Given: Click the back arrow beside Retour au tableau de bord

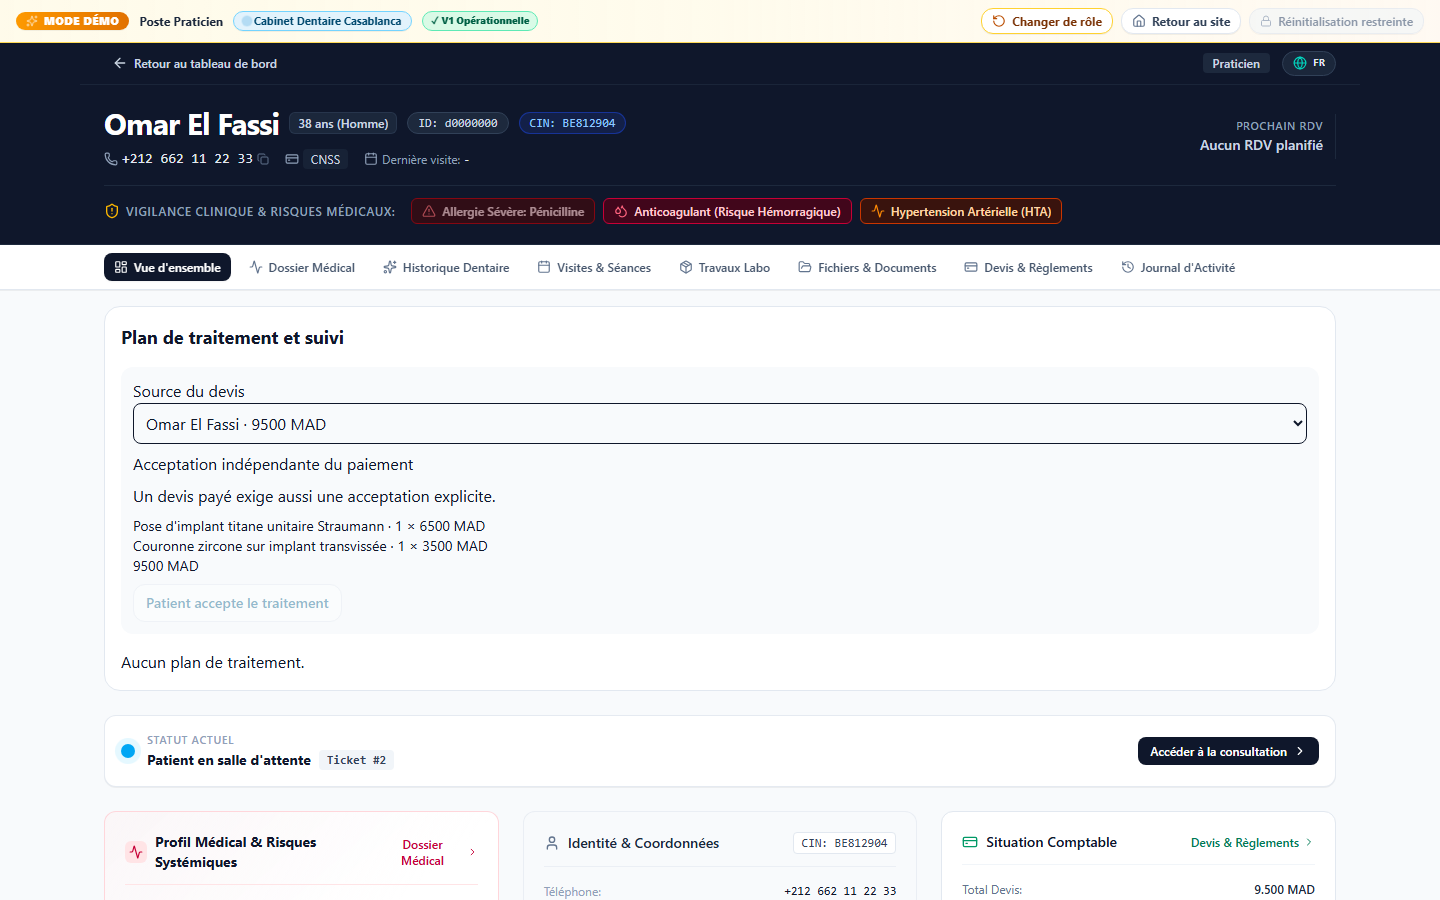Looking at the screenshot, I should 120,63.
